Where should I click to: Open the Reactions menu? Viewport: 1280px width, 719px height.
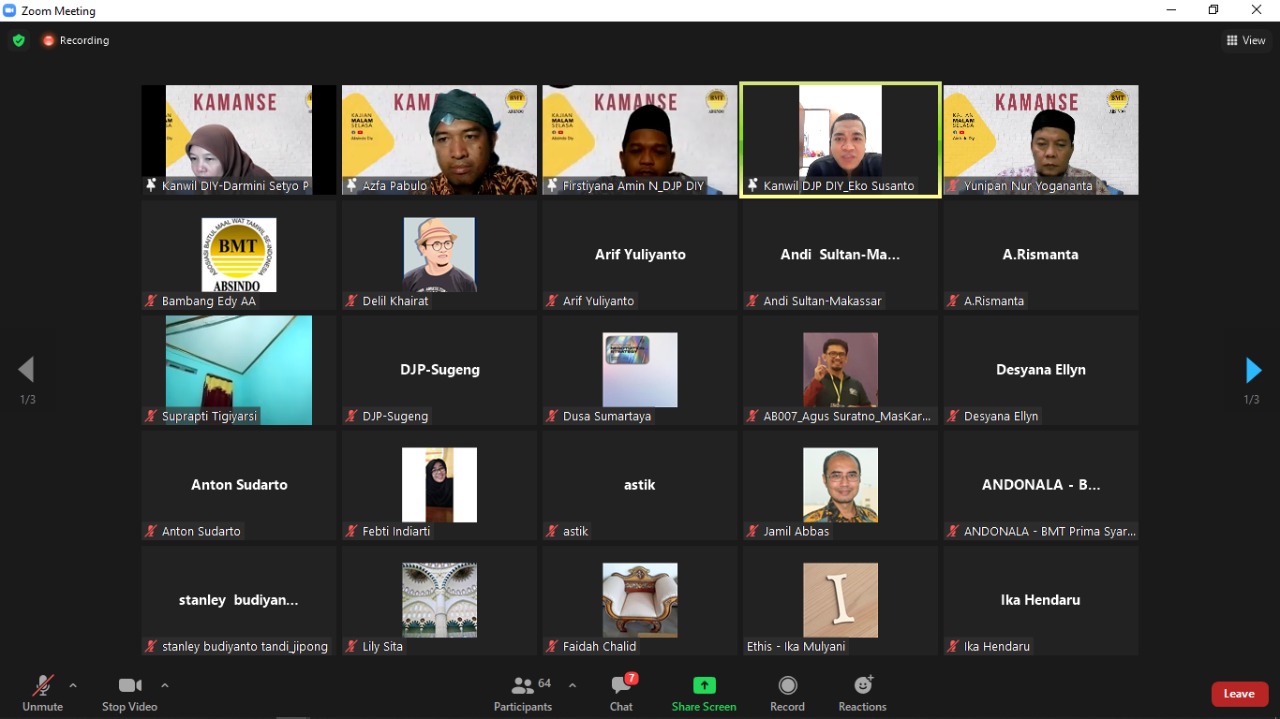[x=862, y=693]
